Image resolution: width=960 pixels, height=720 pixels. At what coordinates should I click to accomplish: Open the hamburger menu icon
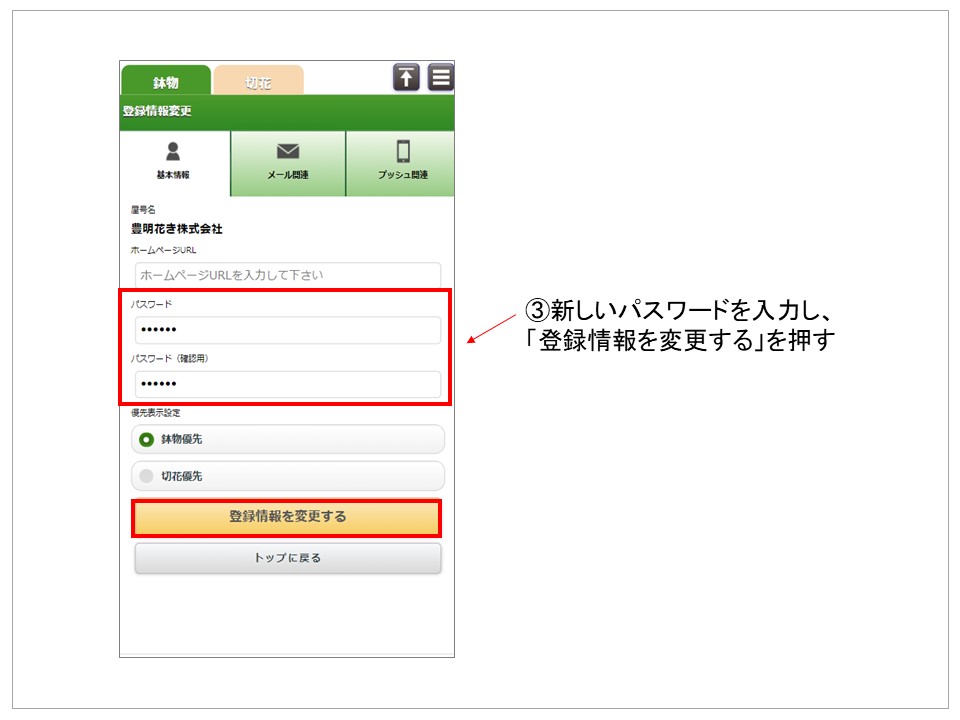[x=441, y=77]
